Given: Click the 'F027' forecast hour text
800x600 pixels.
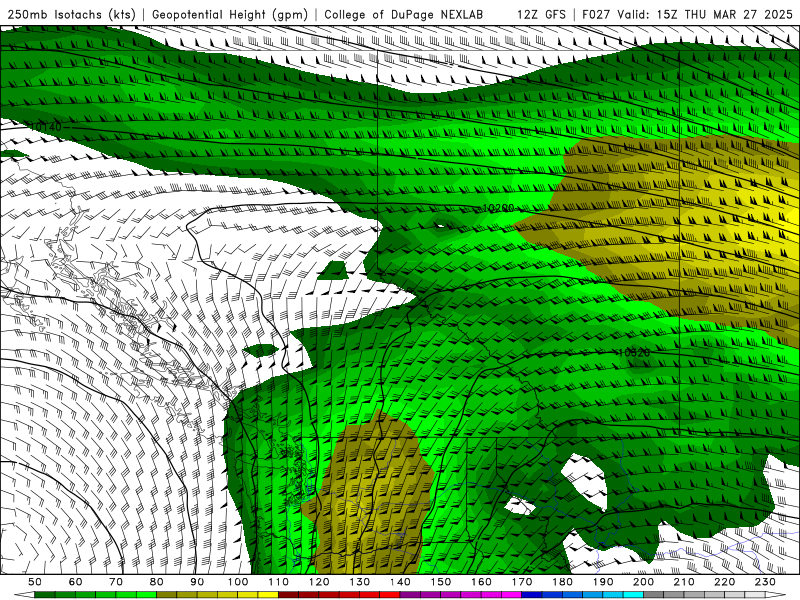Looking at the screenshot, I should point(596,14).
